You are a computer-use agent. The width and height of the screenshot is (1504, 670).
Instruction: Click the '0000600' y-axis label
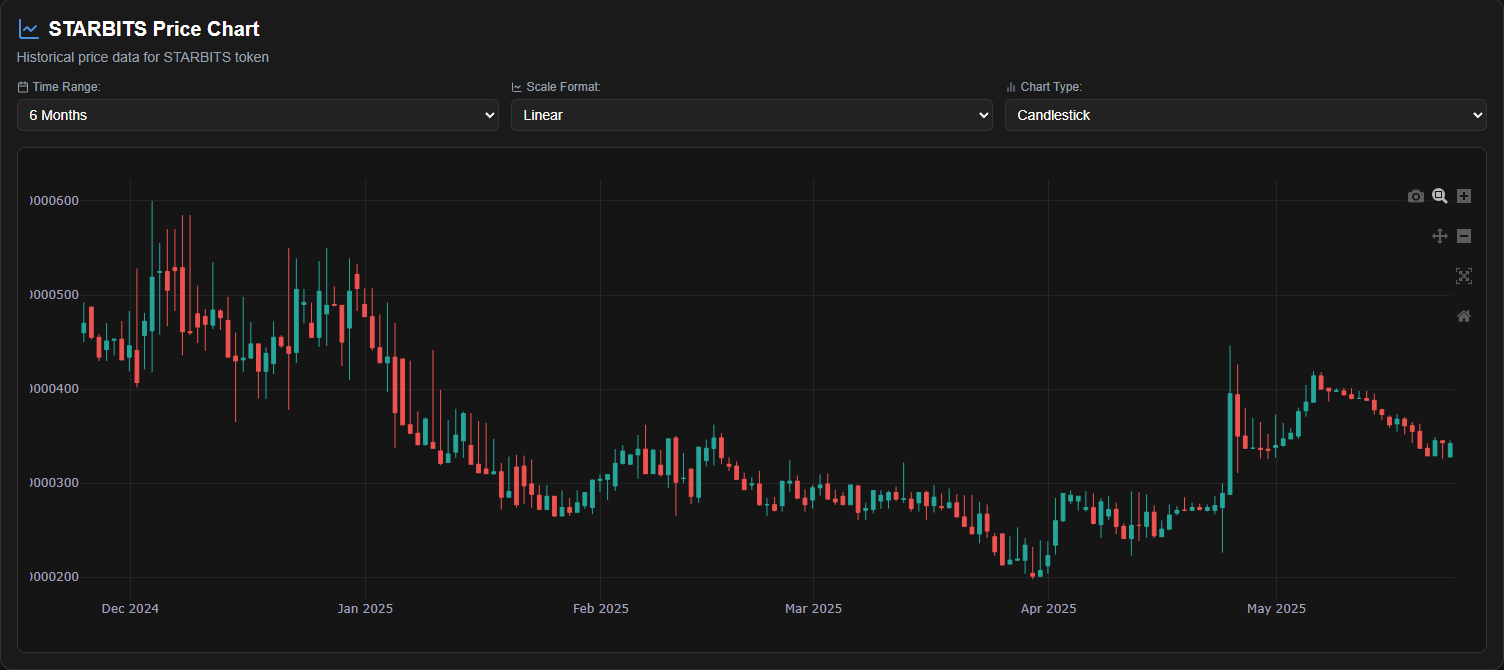click(54, 200)
